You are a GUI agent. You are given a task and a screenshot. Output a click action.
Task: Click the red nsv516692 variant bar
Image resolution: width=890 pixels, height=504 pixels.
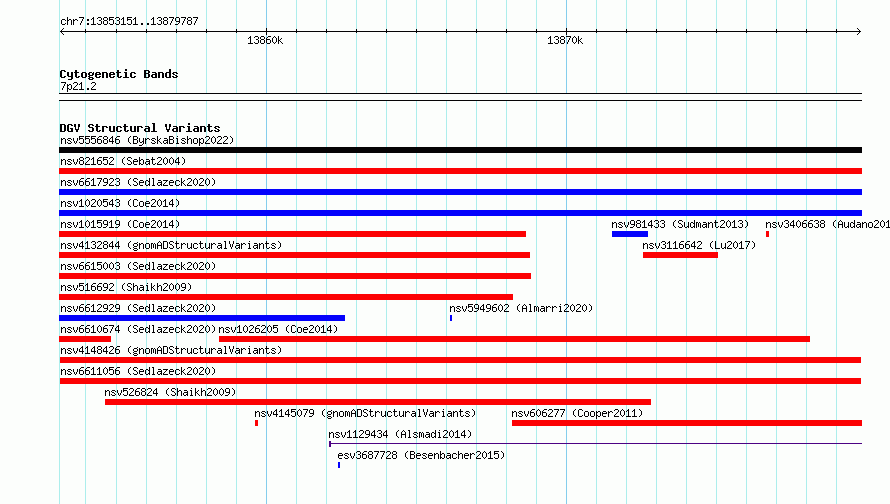coord(286,297)
